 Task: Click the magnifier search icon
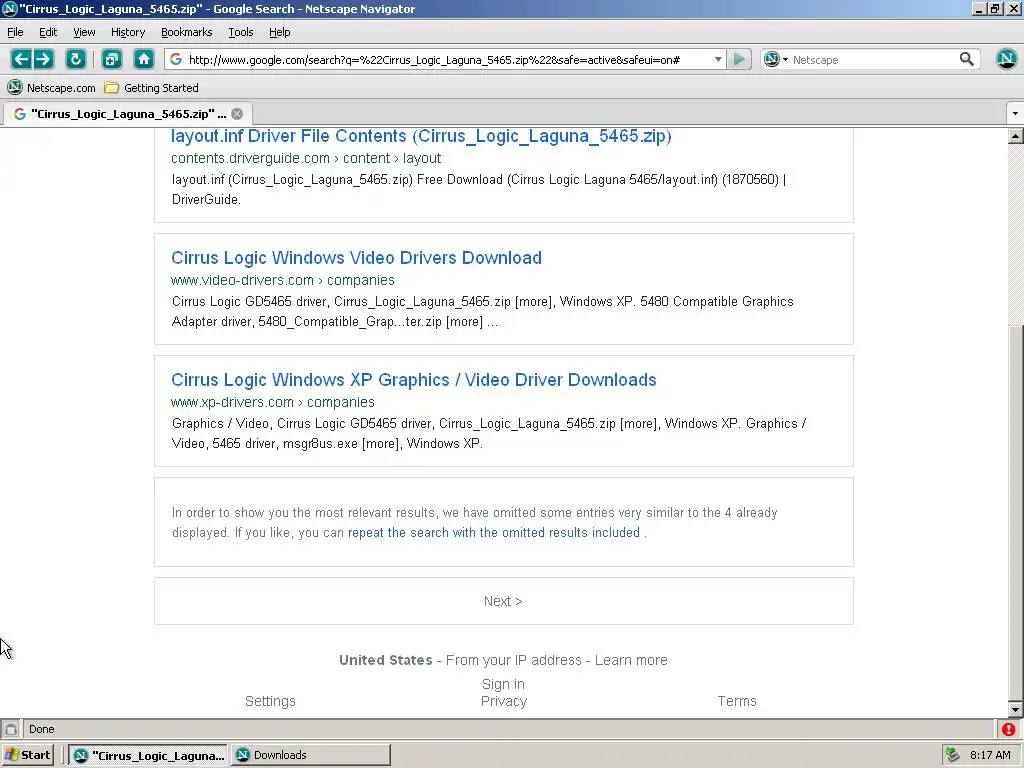(967, 59)
